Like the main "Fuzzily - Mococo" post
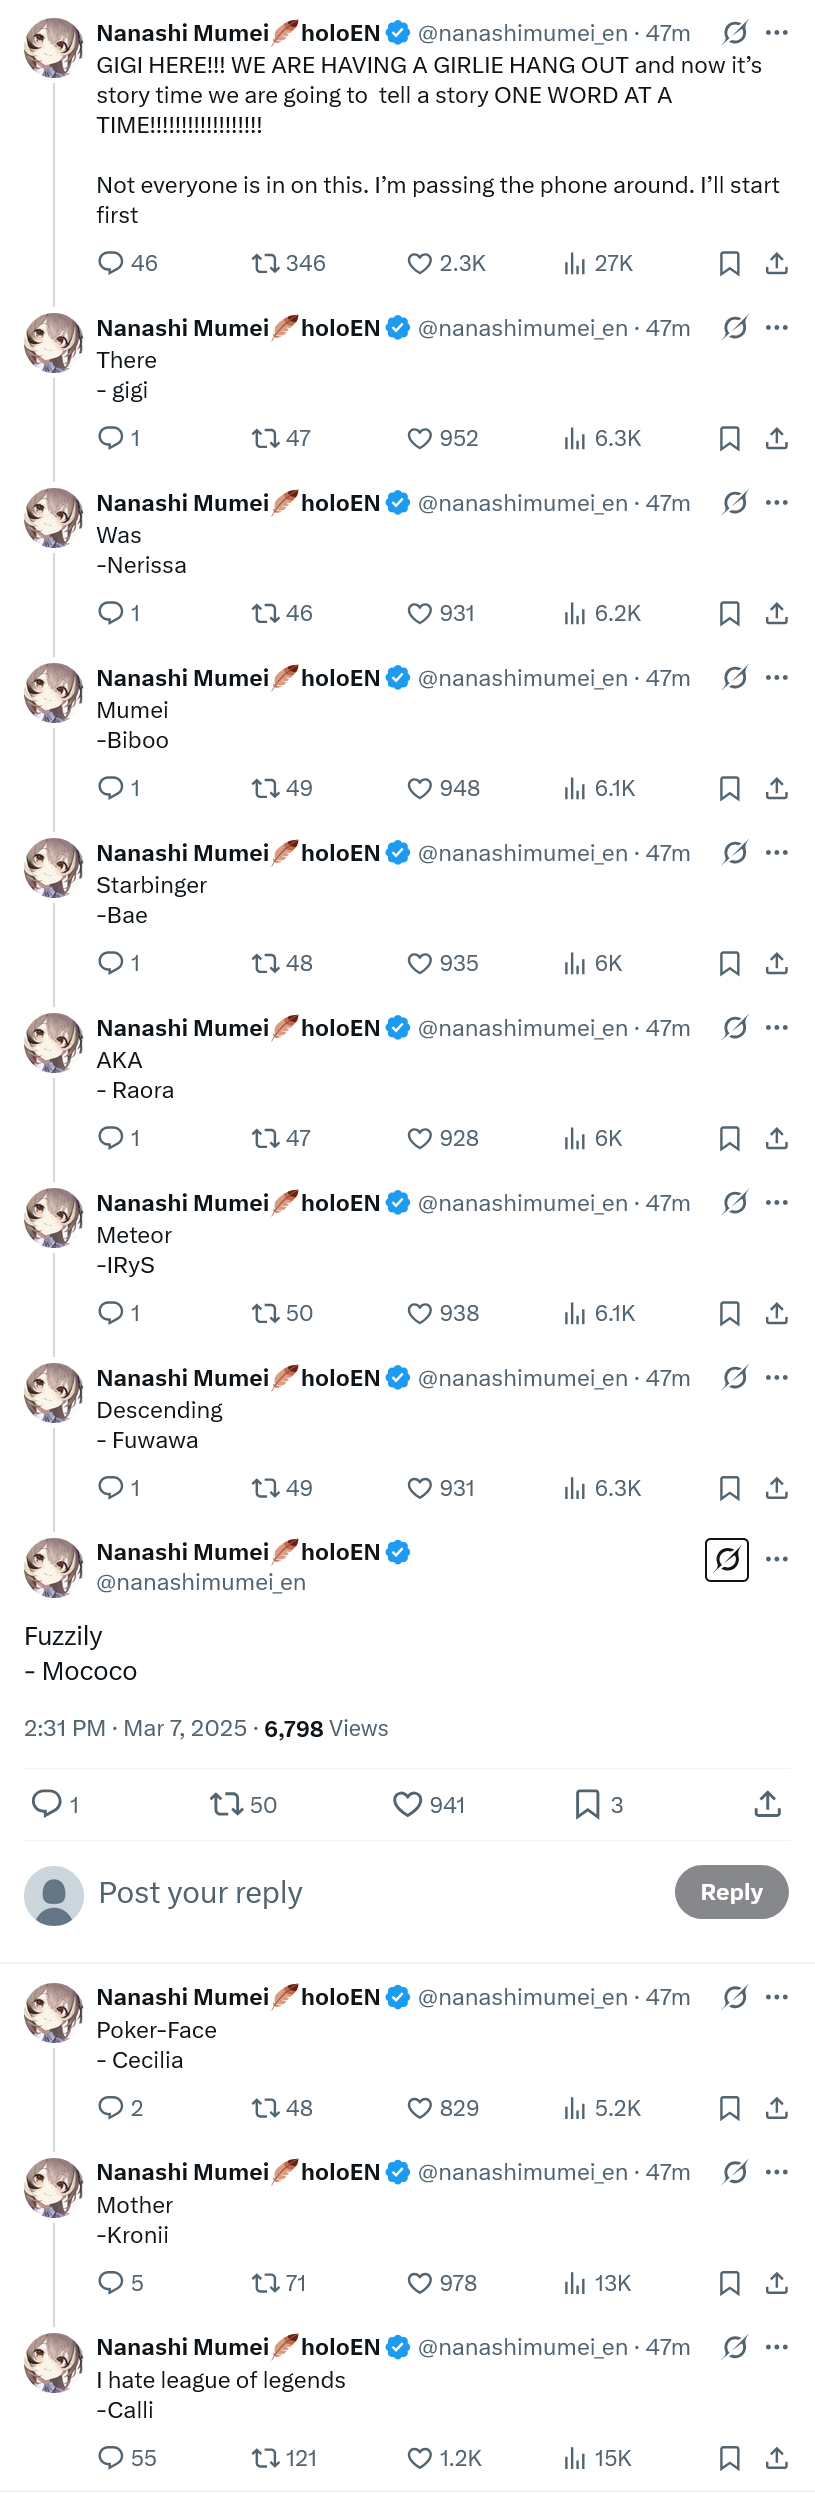The height and width of the screenshot is (2494, 815). tap(408, 1804)
